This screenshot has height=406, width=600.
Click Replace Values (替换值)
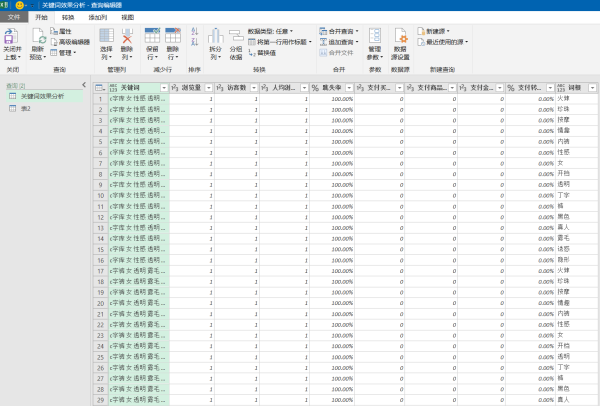pos(262,53)
